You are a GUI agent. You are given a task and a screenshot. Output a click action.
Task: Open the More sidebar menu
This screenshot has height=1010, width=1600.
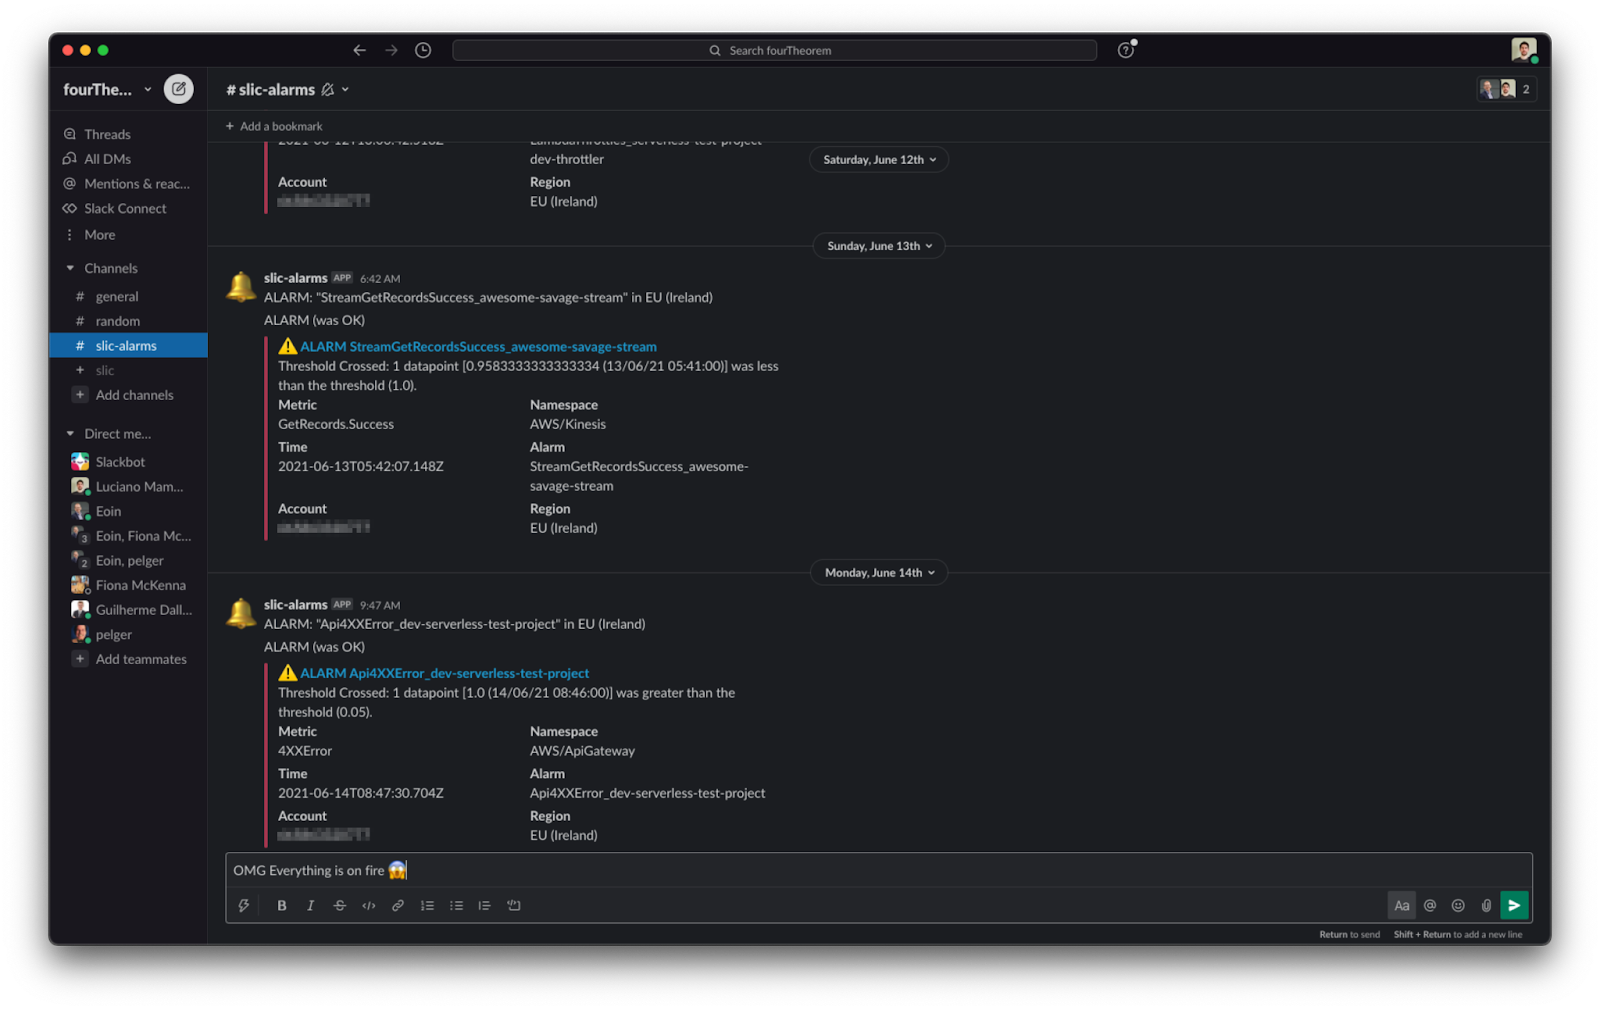(x=99, y=235)
